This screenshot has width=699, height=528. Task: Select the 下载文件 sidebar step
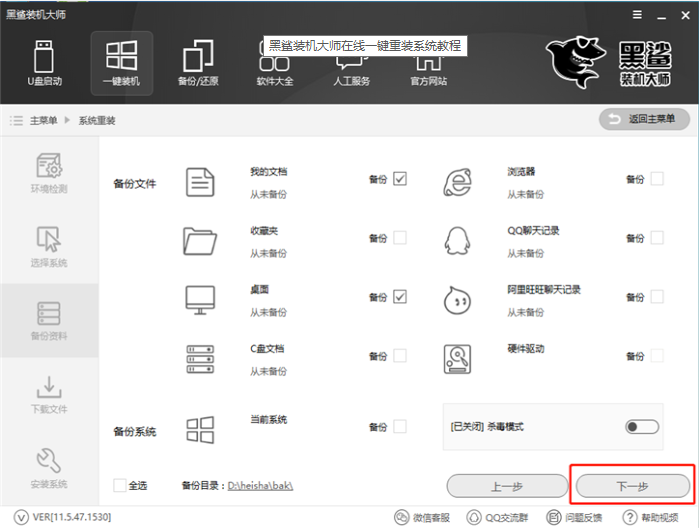tap(49, 394)
